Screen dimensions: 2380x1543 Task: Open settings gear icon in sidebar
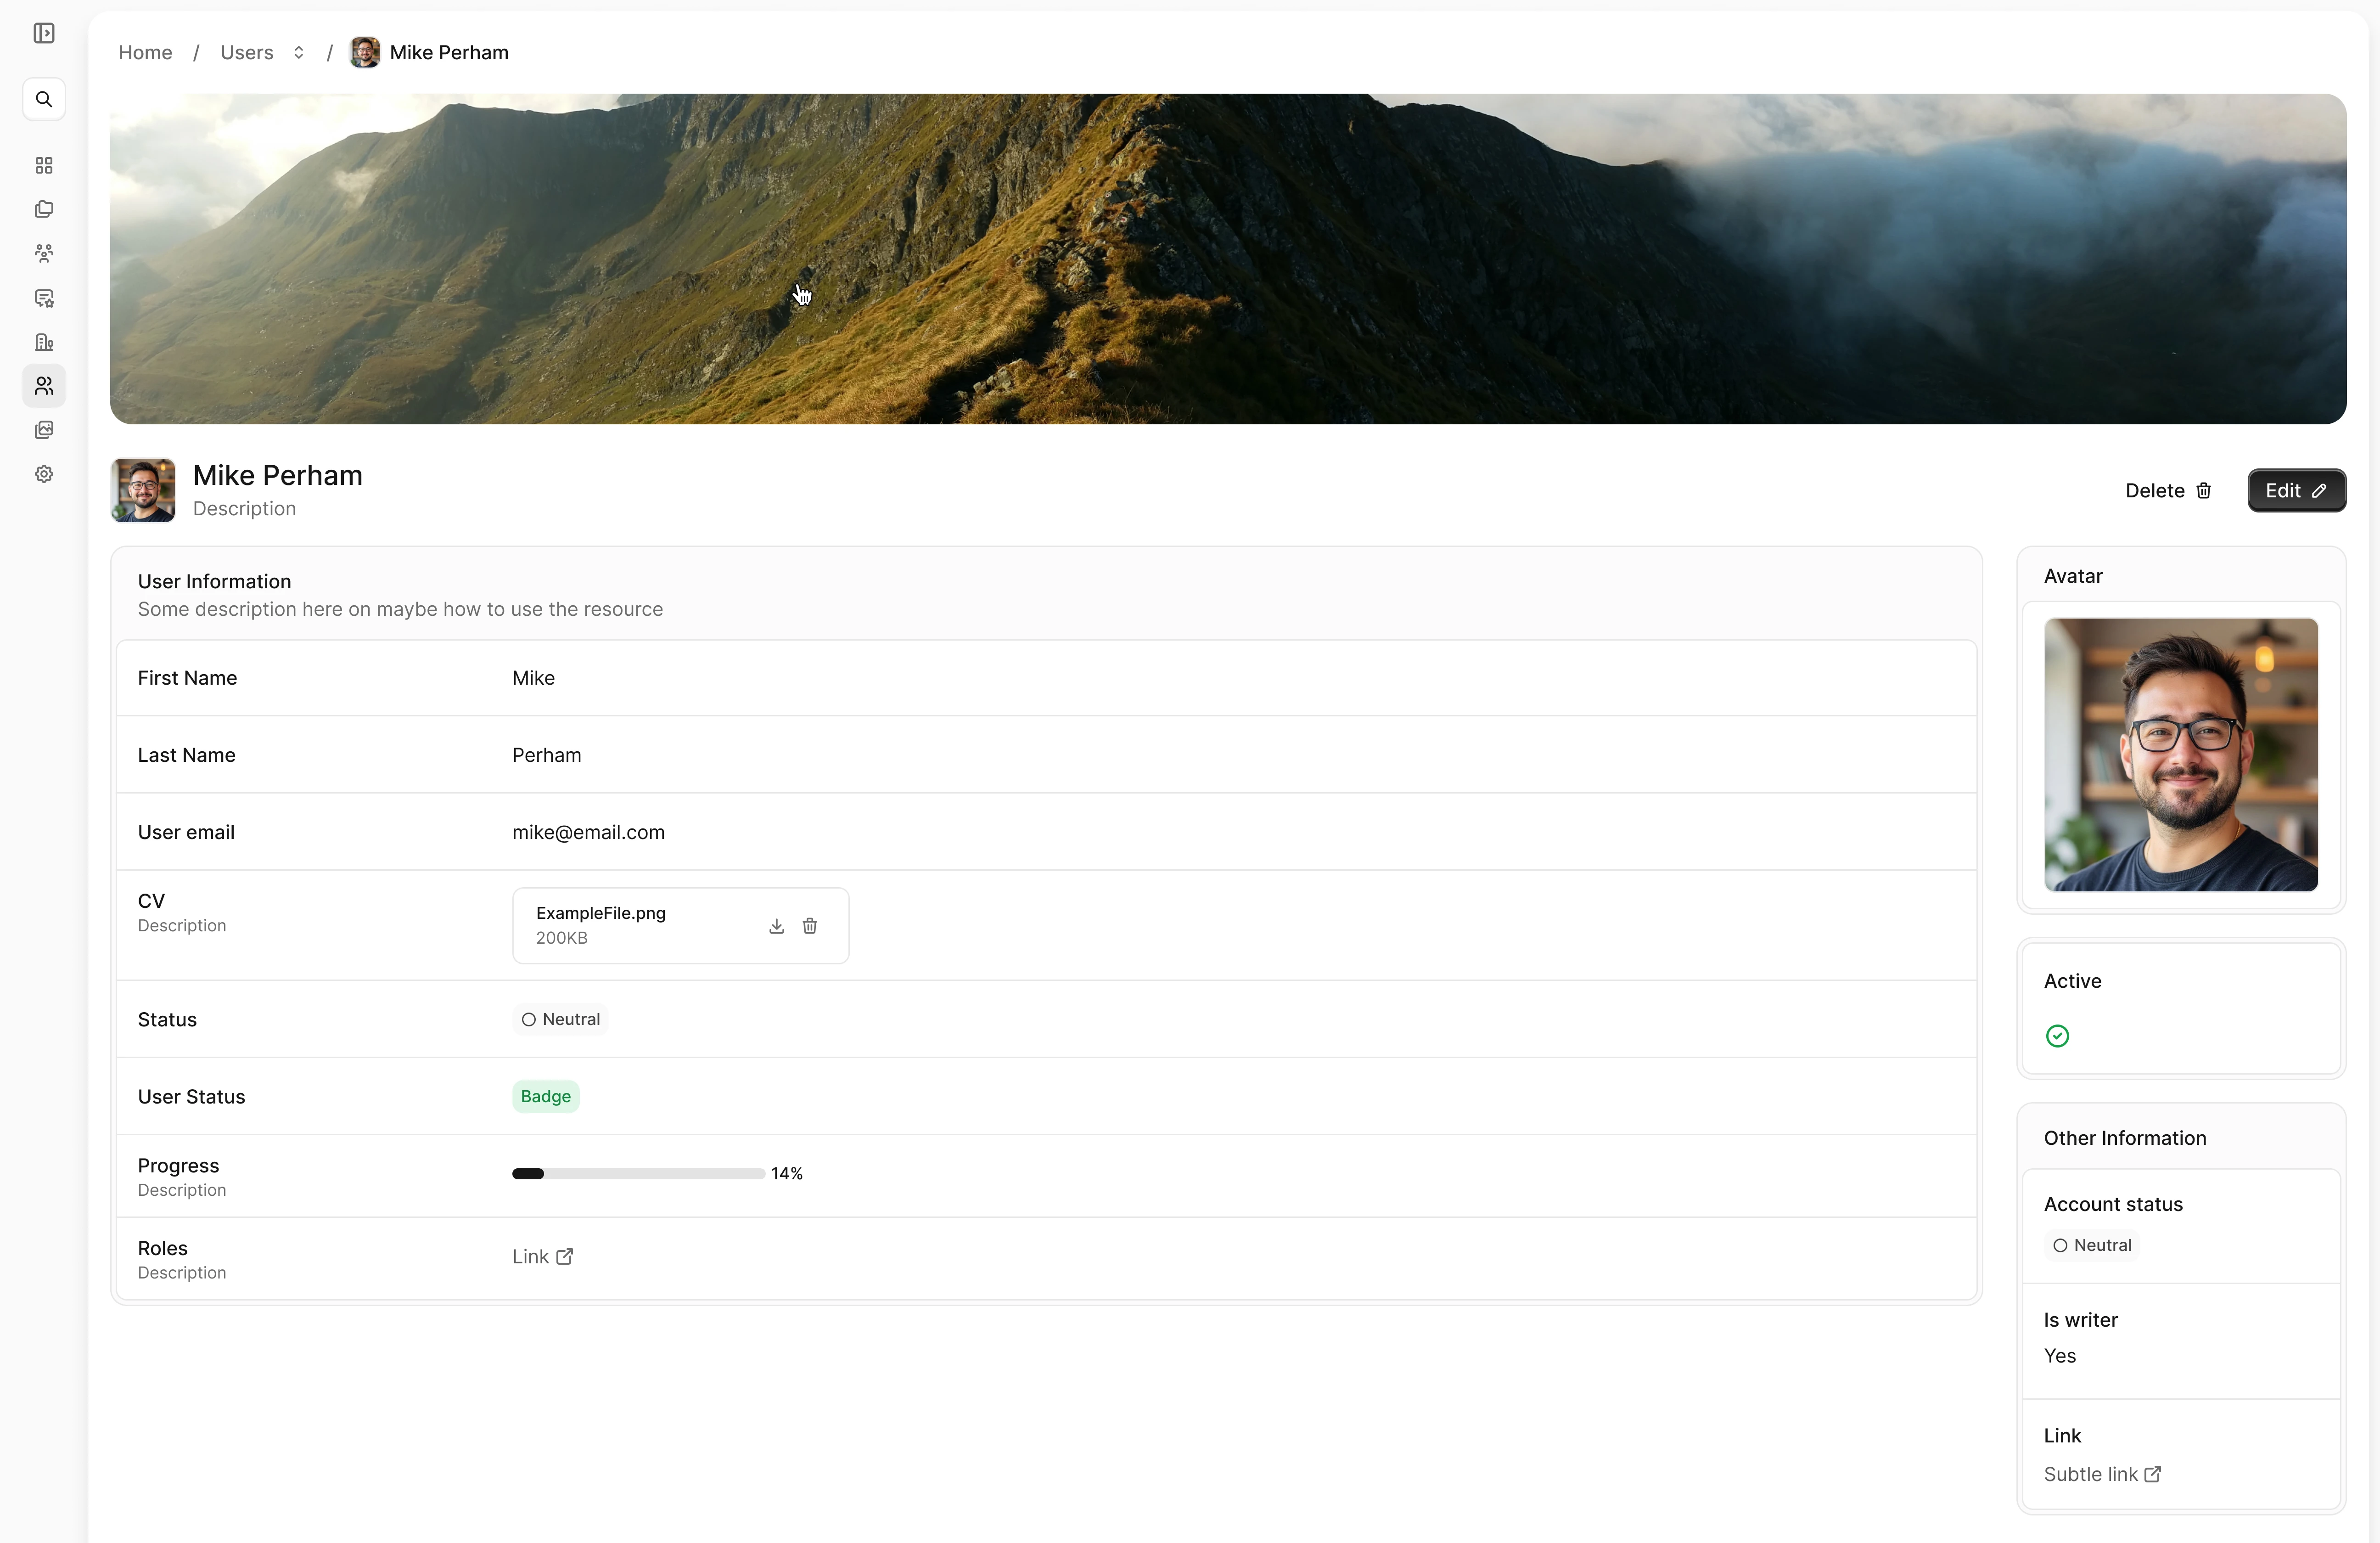(44, 474)
